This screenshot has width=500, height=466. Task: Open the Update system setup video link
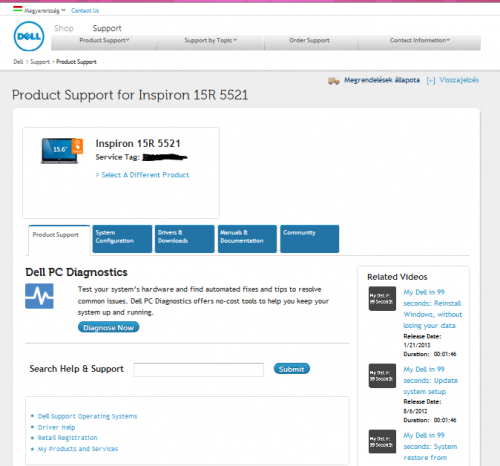tap(430, 380)
